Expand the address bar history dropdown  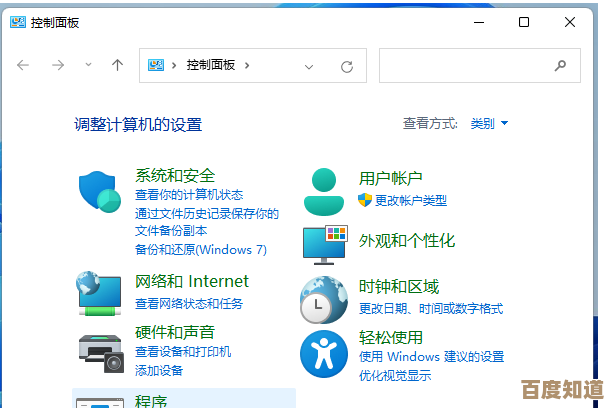tap(309, 66)
